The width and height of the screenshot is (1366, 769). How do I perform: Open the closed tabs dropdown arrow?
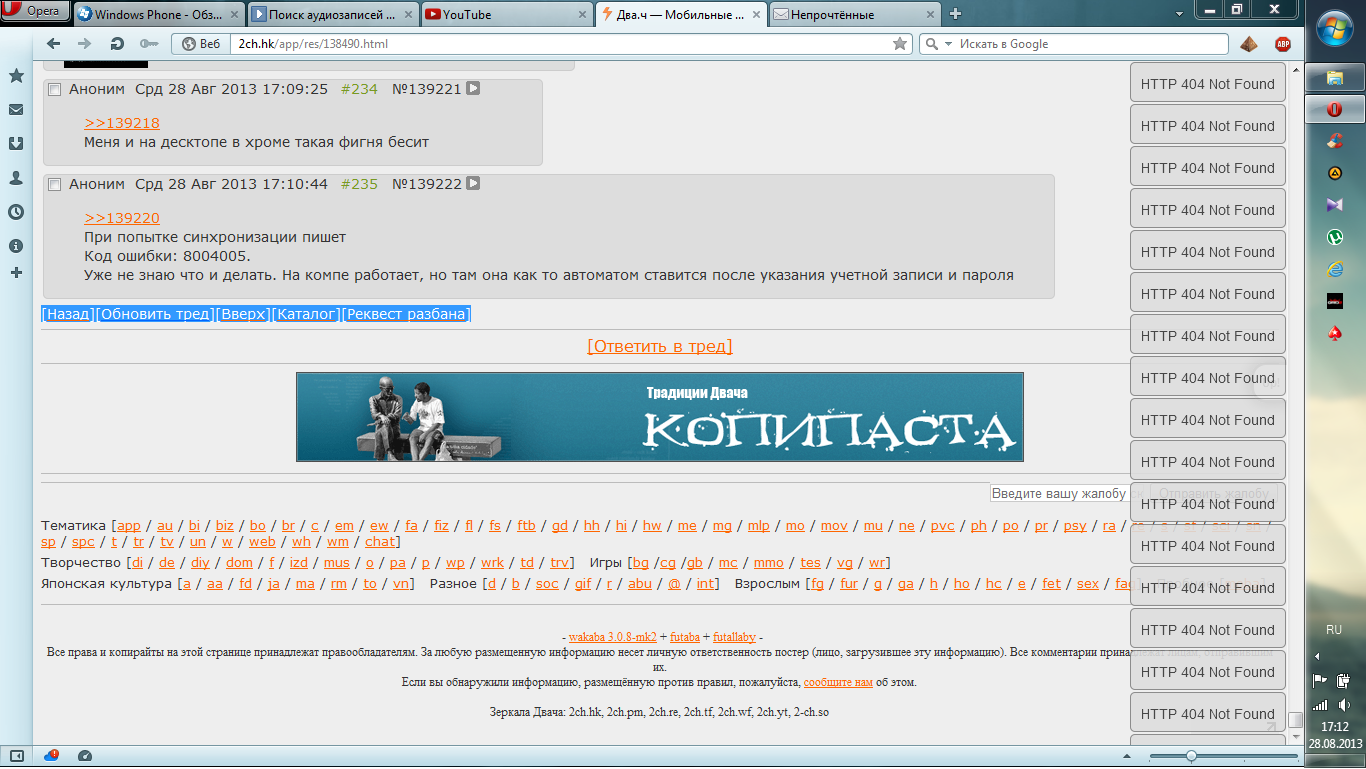(x=1180, y=12)
